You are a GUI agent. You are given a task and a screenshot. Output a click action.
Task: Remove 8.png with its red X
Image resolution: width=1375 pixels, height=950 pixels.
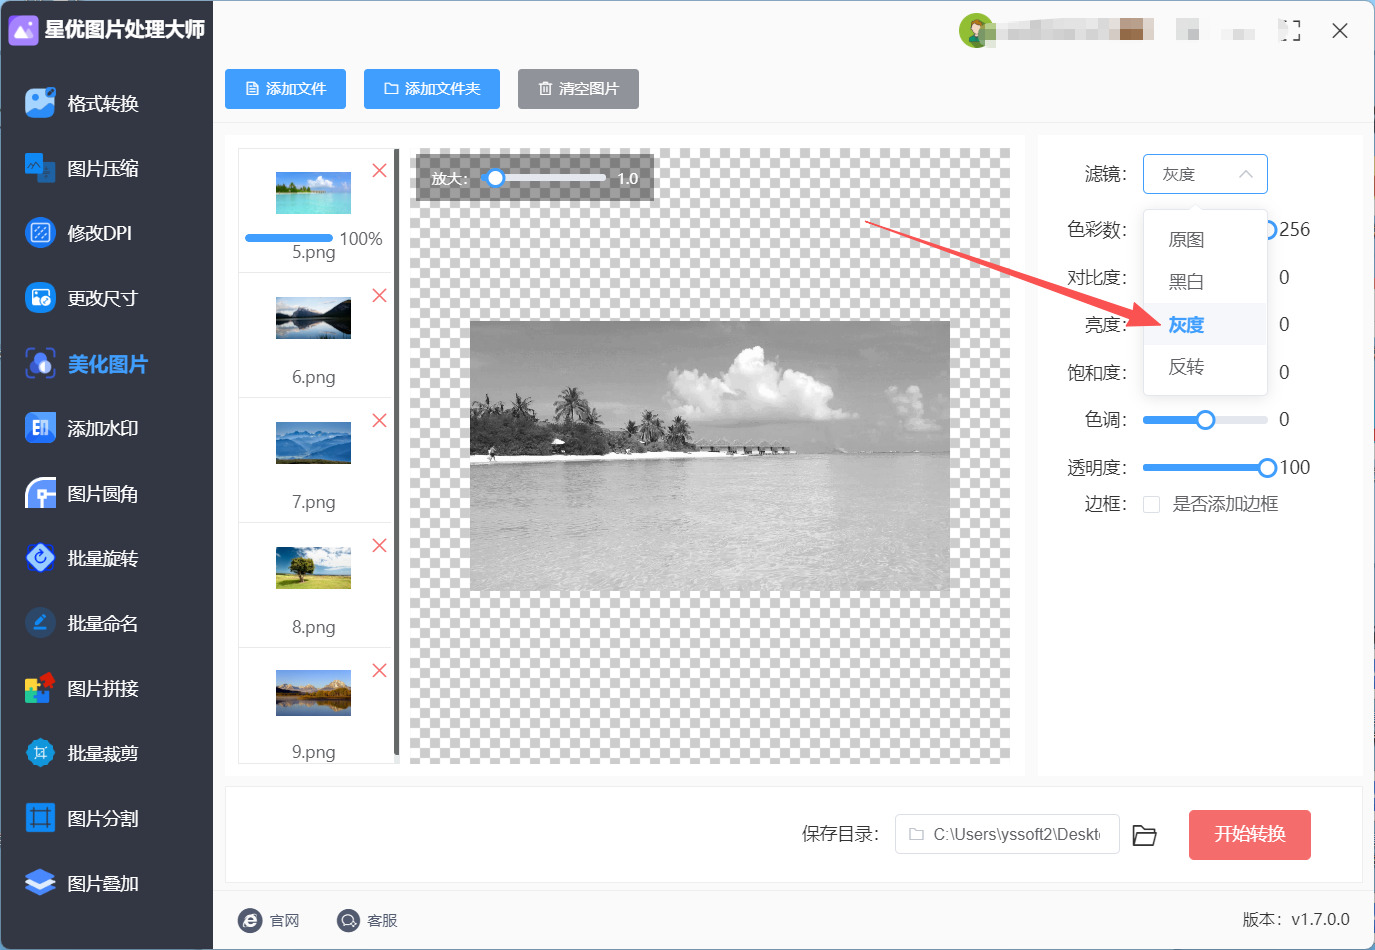click(379, 546)
